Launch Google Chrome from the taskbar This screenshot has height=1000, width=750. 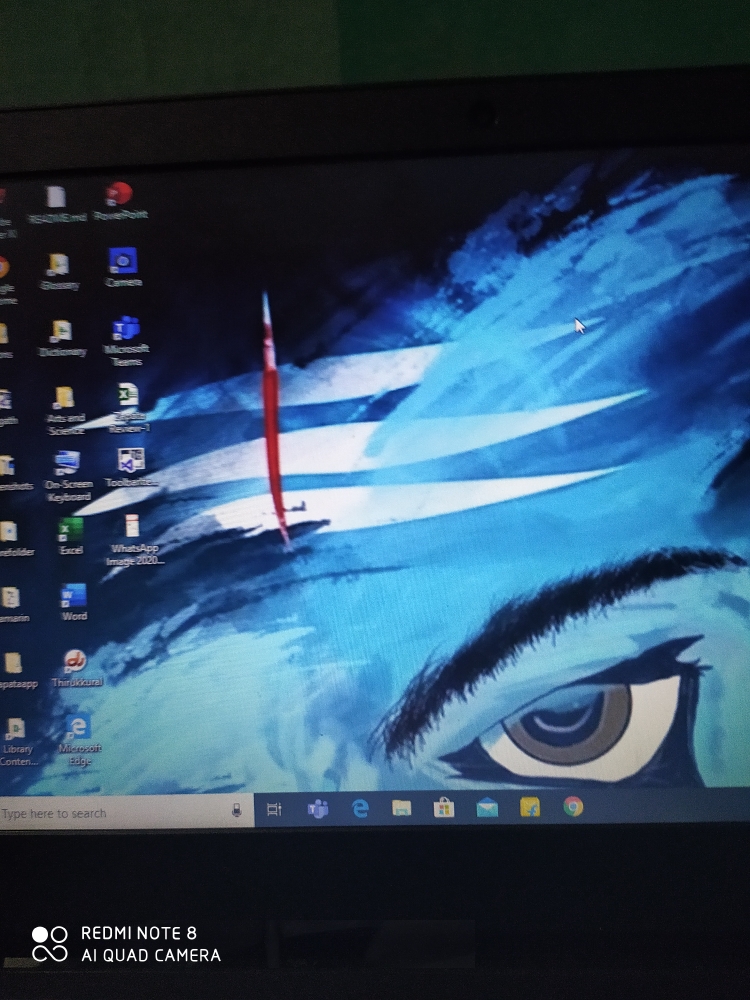click(573, 806)
